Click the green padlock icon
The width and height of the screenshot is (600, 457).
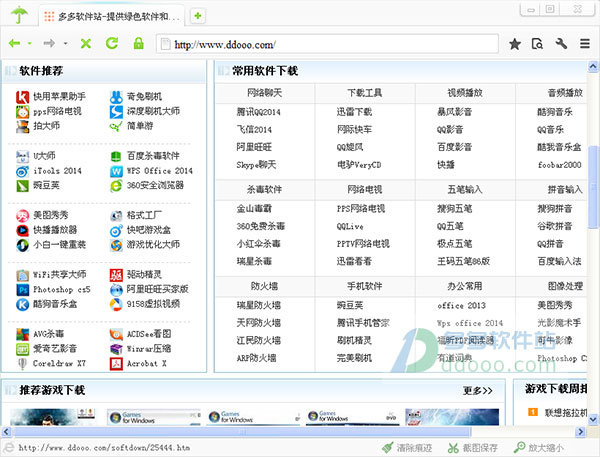click(139, 43)
